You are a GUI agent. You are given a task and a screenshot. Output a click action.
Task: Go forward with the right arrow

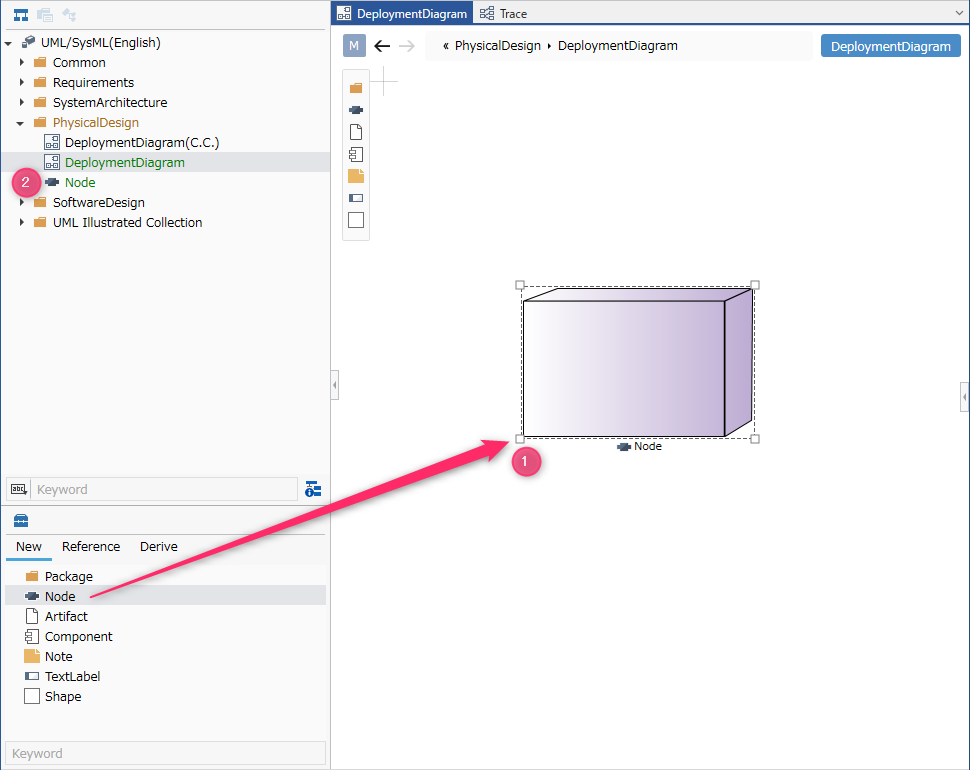coord(406,46)
